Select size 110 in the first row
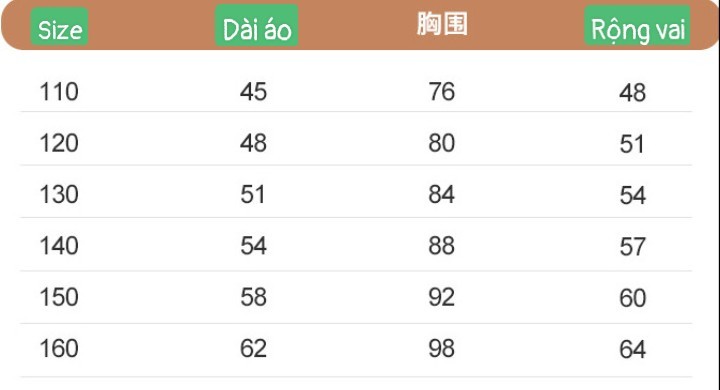The width and height of the screenshot is (720, 390). [x=59, y=91]
